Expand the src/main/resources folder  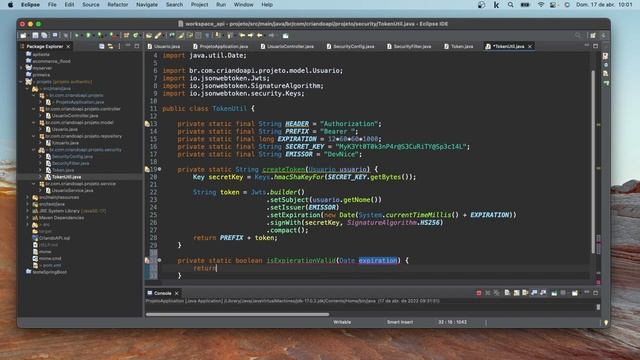28,197
